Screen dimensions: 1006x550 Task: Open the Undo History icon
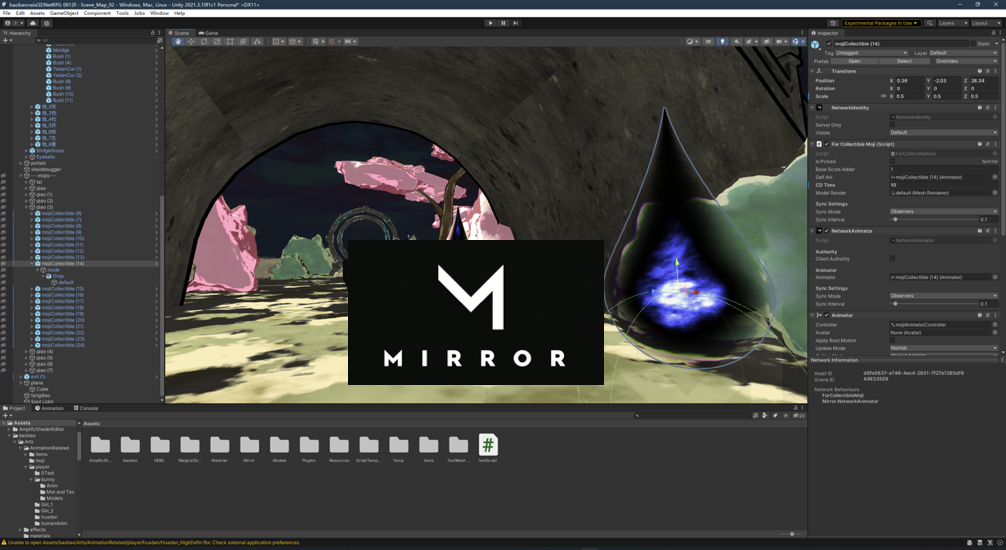click(833, 23)
